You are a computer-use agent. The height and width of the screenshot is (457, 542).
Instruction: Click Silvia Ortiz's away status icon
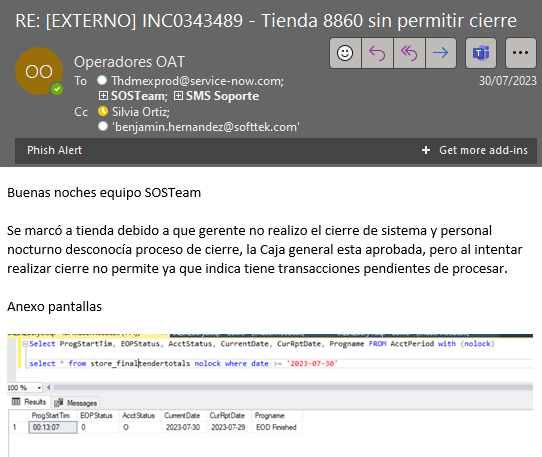tap(103, 111)
